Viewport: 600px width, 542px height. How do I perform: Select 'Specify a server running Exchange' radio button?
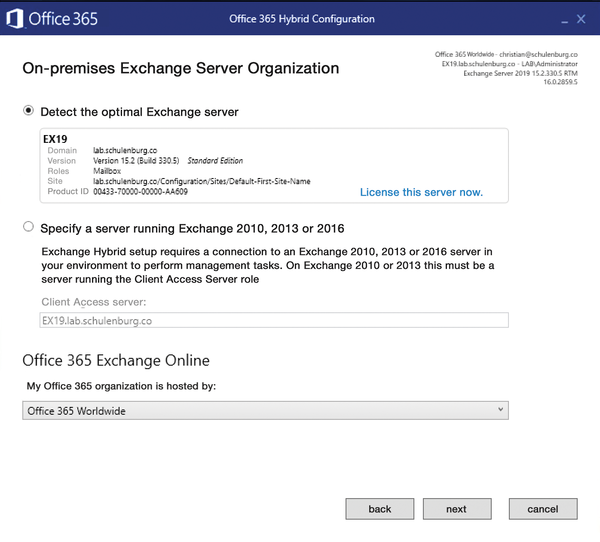click(x=28, y=227)
